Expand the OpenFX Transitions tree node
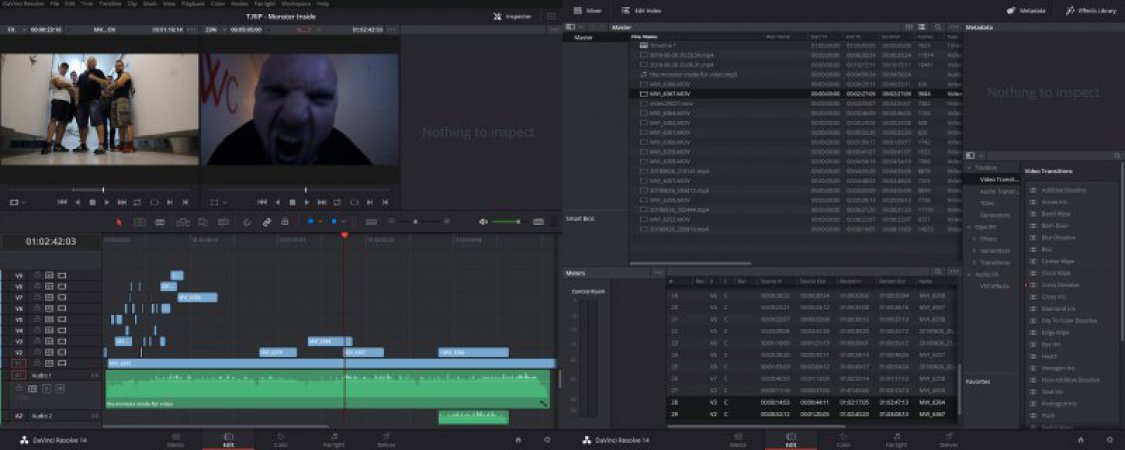The height and width of the screenshot is (450, 1125). click(x=974, y=262)
